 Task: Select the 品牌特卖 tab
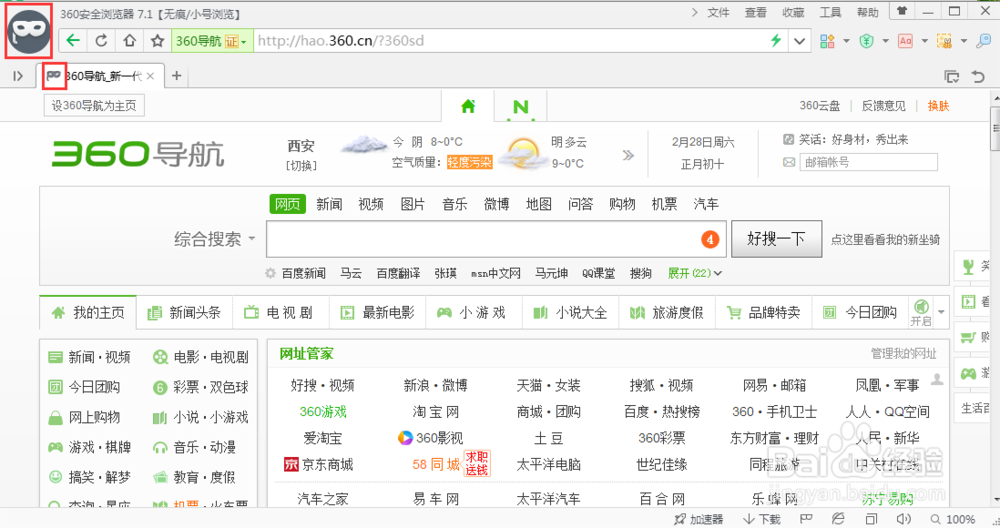[x=763, y=312]
